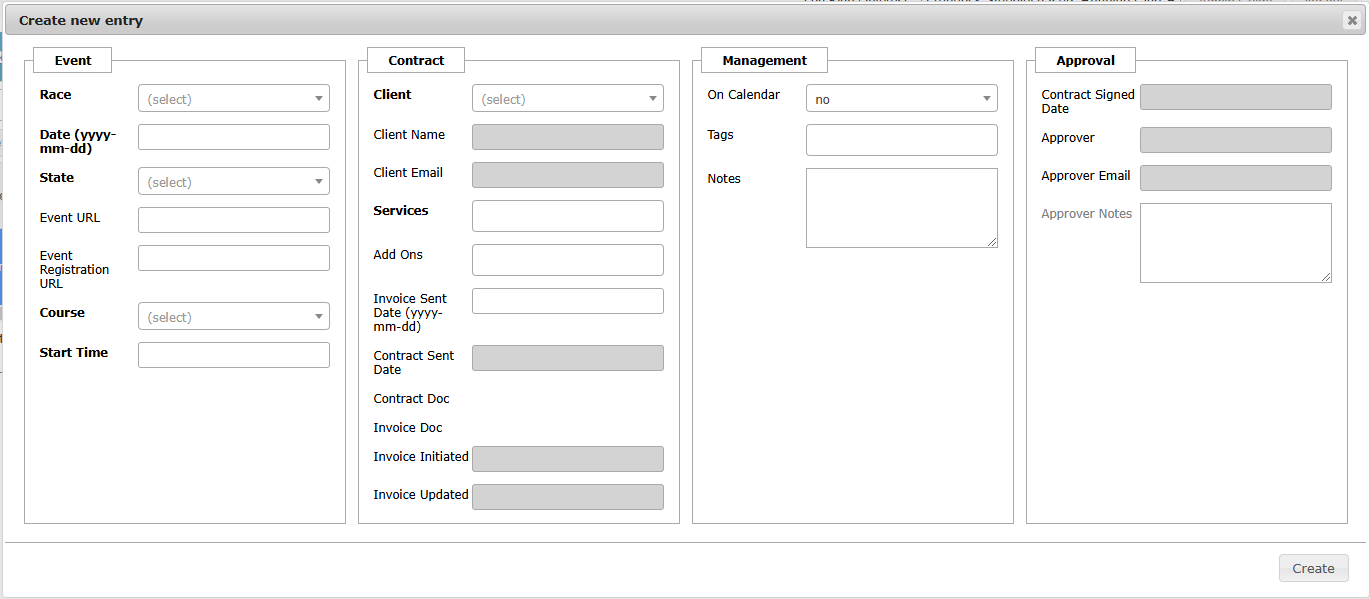Image resolution: width=1370 pixels, height=599 pixels.
Task: Click the Services input field
Action: click(x=568, y=216)
